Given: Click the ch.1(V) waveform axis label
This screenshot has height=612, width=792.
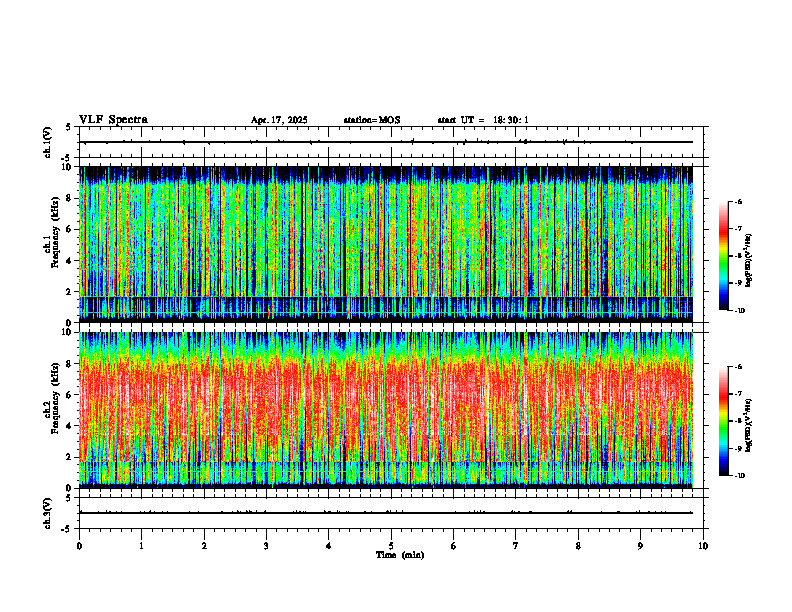Looking at the screenshot, I should [x=48, y=142].
